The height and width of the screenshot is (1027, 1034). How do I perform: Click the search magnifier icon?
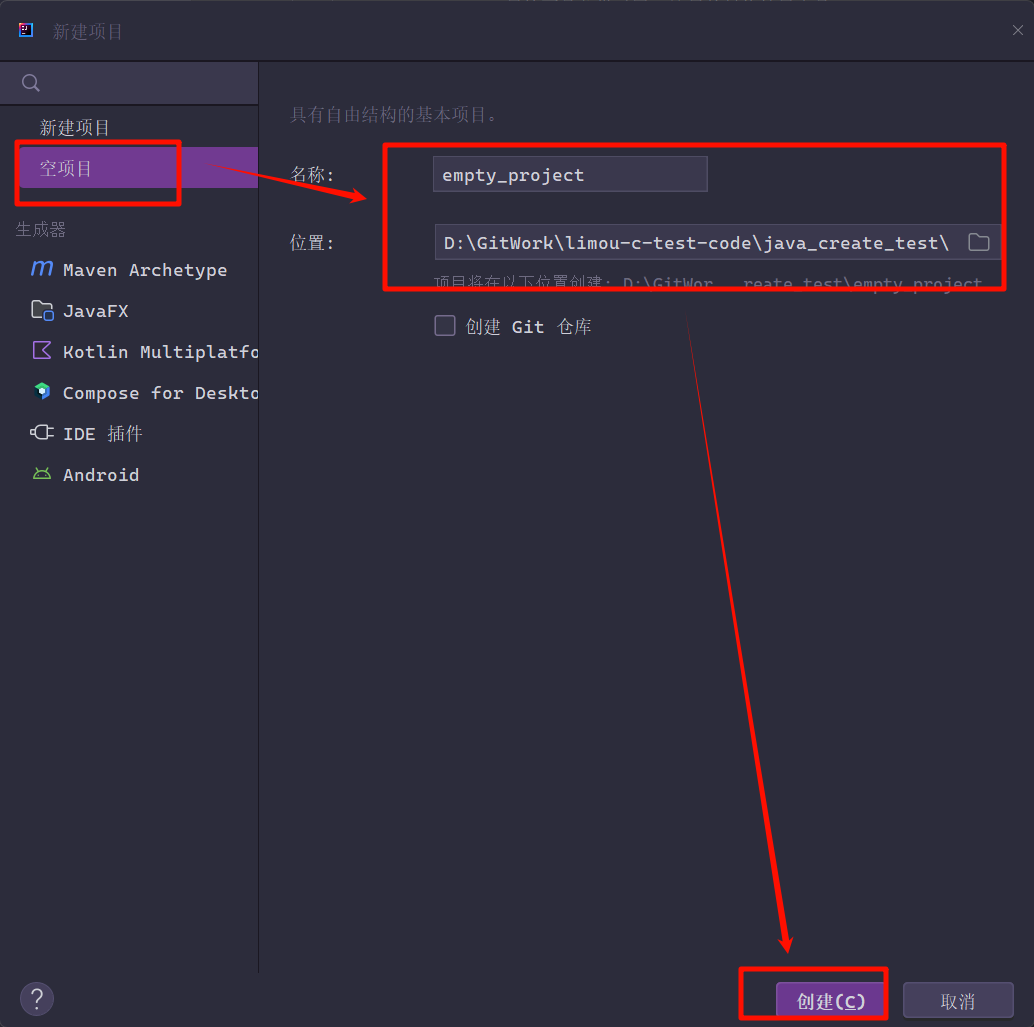31,83
